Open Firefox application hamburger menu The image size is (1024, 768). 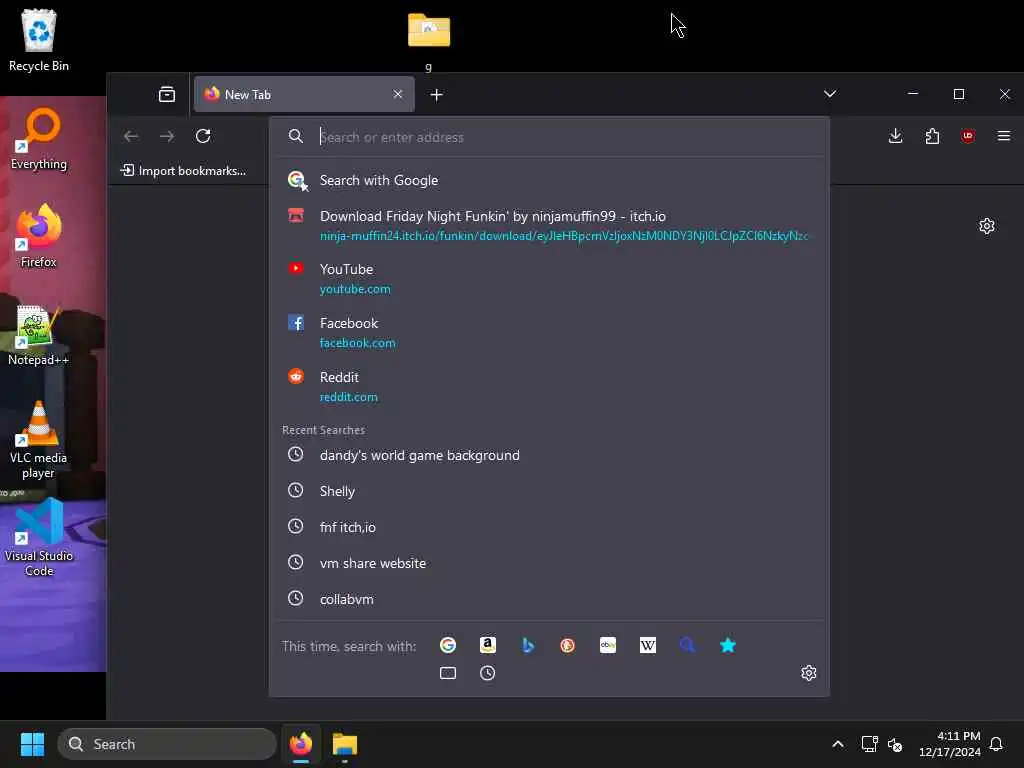[x=1004, y=136]
